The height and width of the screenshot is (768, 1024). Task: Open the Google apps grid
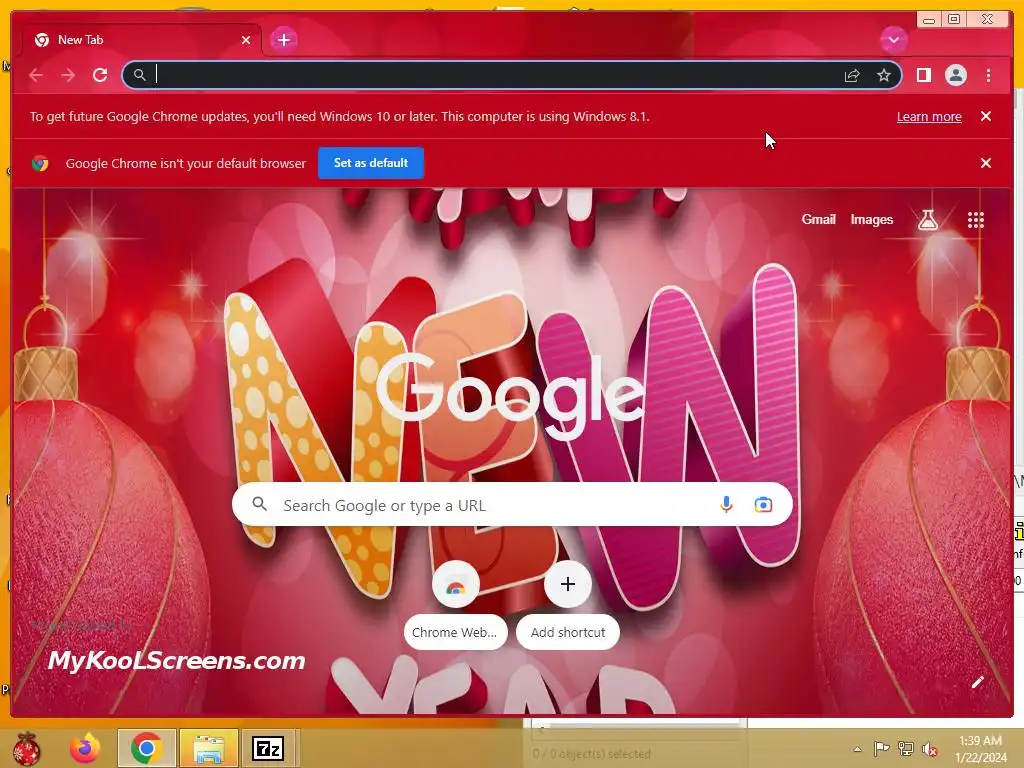[x=976, y=220]
